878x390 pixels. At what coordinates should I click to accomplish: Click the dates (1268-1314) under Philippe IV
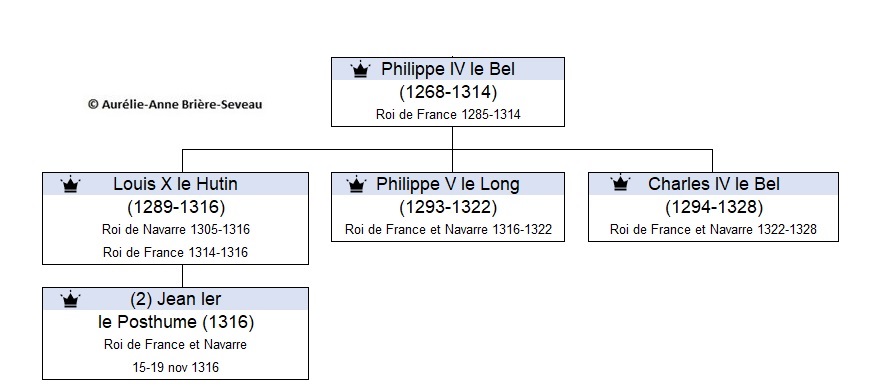(448, 92)
